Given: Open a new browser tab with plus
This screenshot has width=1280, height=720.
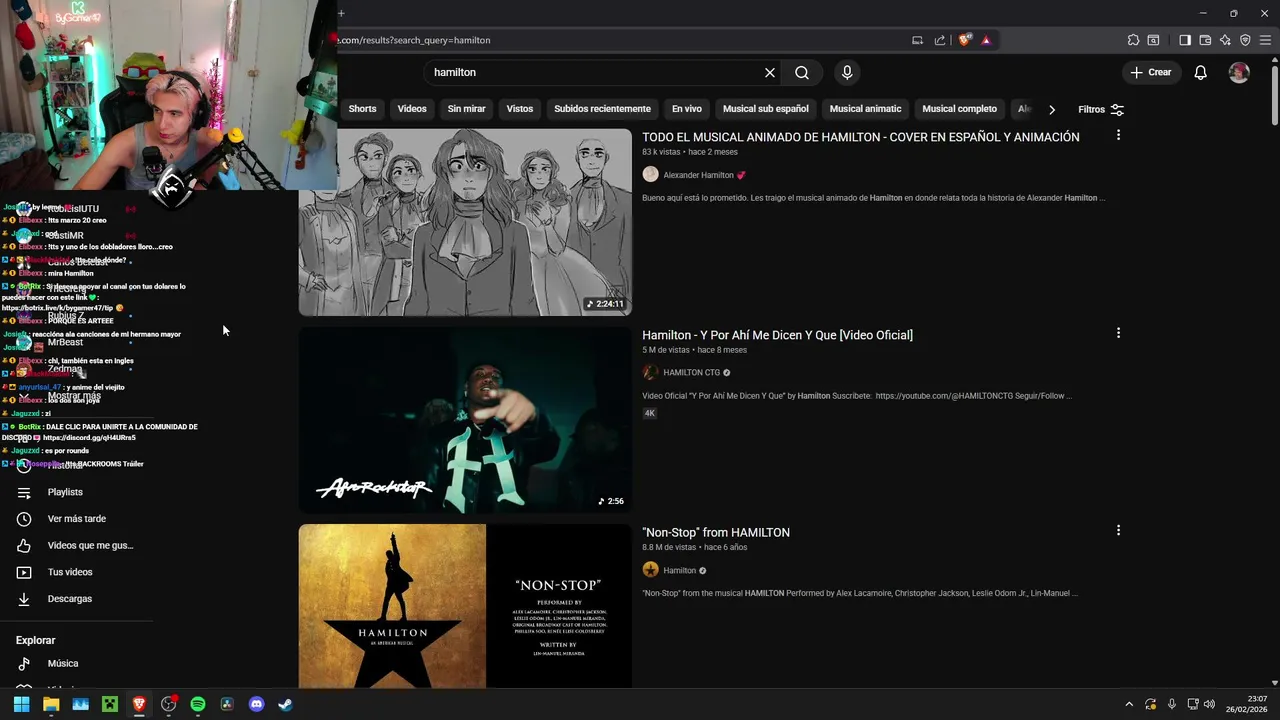Looking at the screenshot, I should point(341,13).
